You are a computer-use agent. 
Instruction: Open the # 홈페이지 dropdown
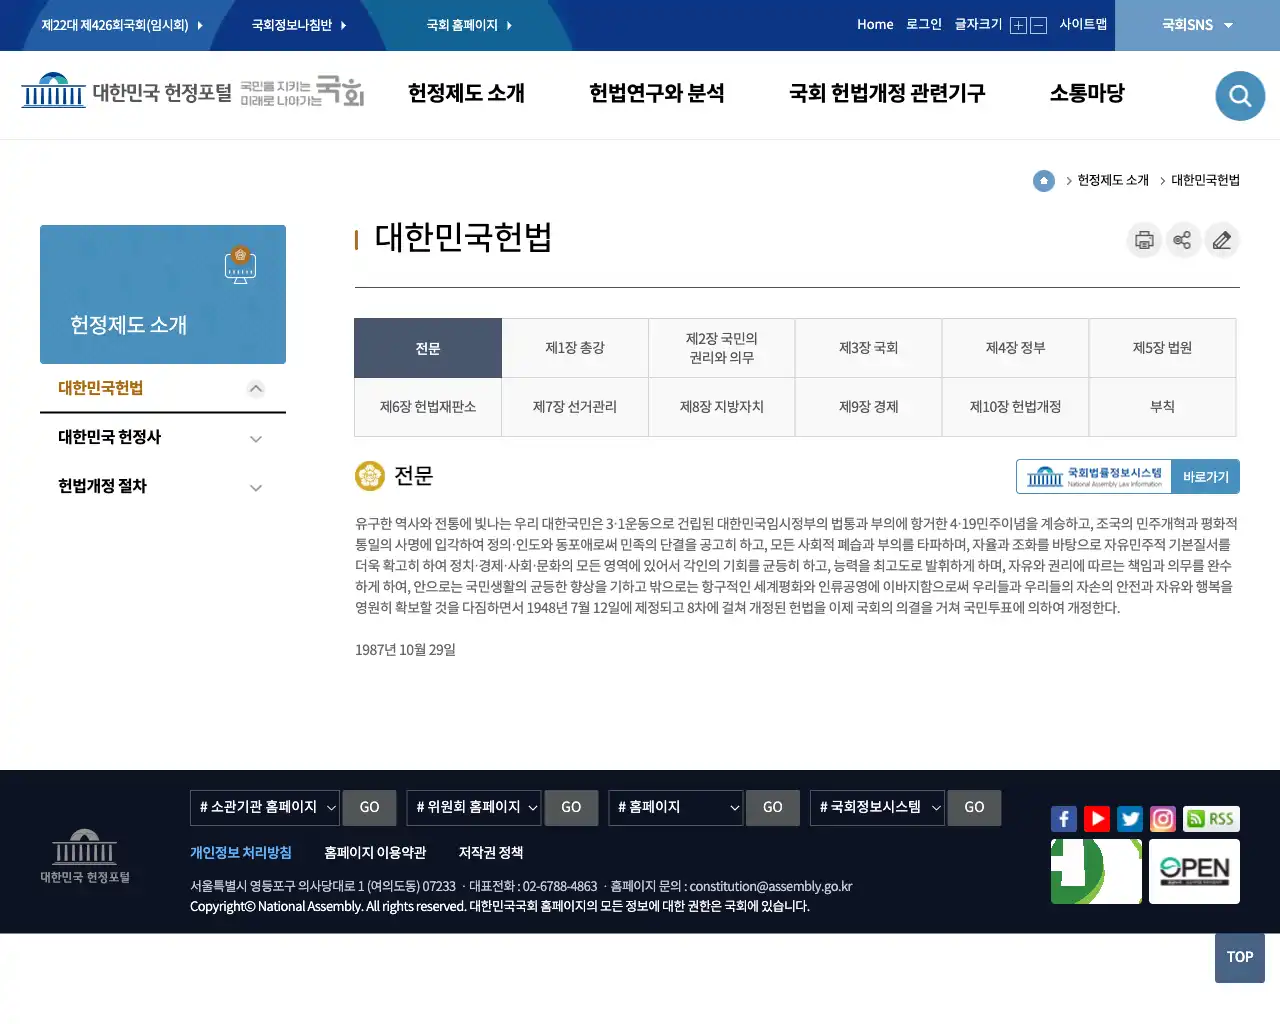point(676,808)
